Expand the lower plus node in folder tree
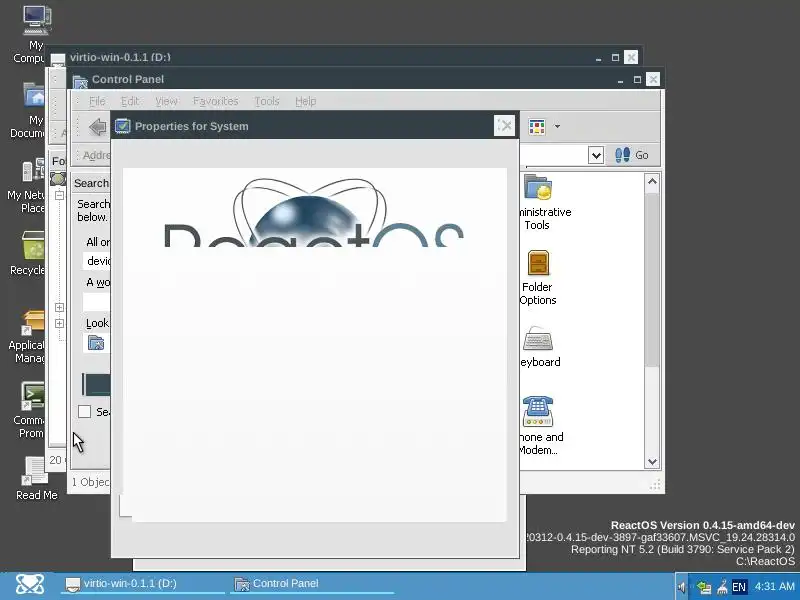The height and width of the screenshot is (600, 800). 59,323
